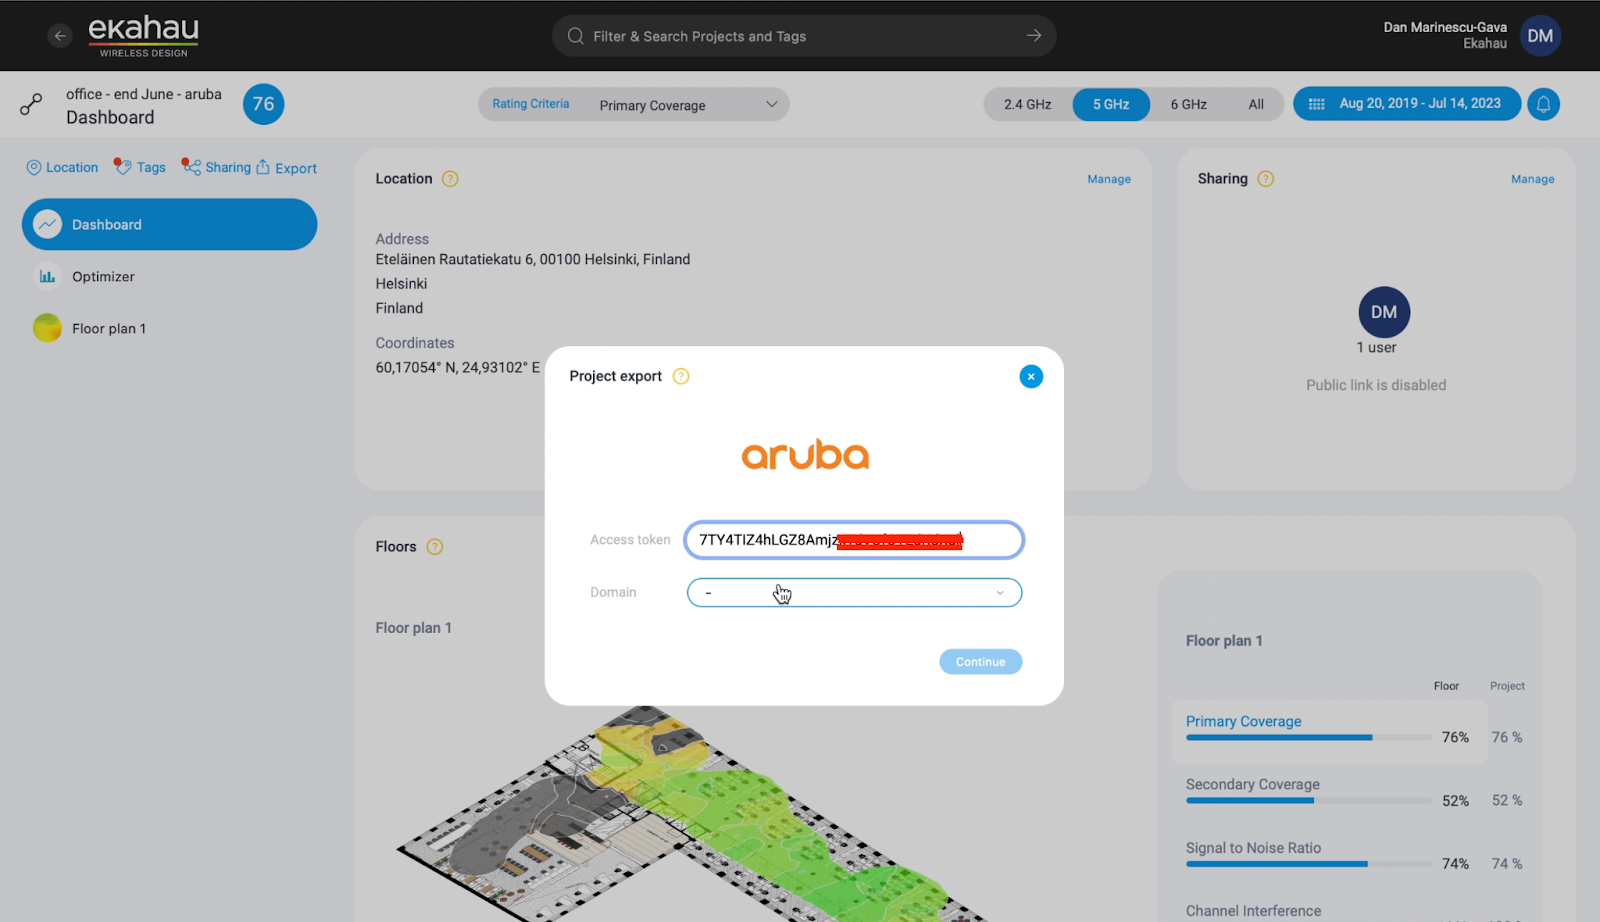Show help for Floors section

[x=434, y=547]
